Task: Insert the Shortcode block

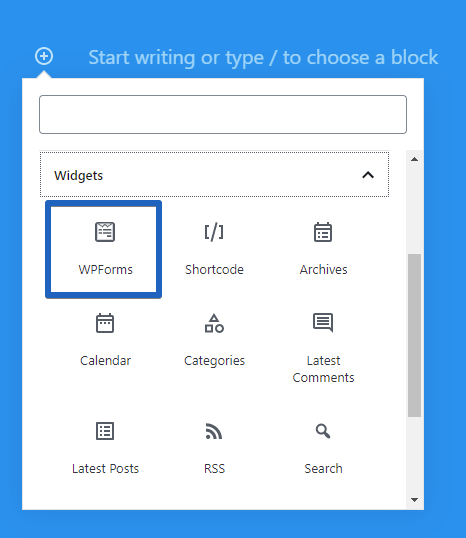Action: pyautogui.click(x=214, y=249)
